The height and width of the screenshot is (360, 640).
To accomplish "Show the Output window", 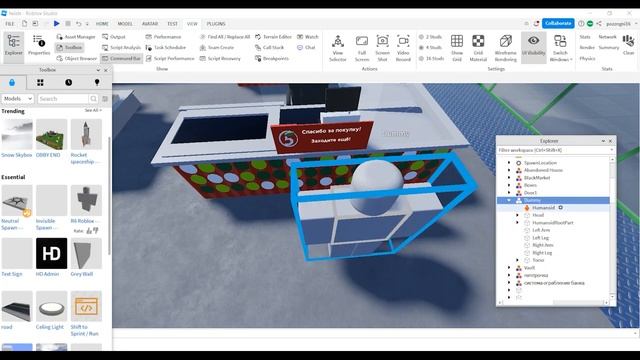I will (x=114, y=37).
